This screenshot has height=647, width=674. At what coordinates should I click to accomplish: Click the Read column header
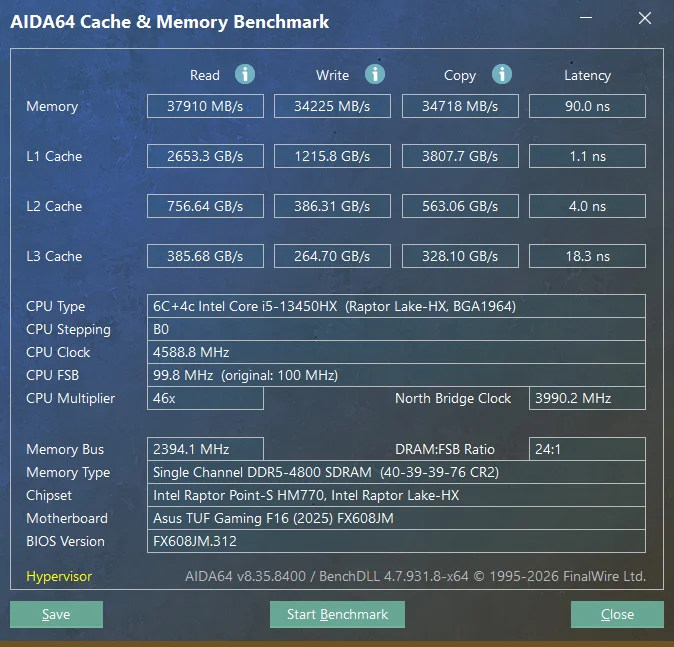coord(205,75)
